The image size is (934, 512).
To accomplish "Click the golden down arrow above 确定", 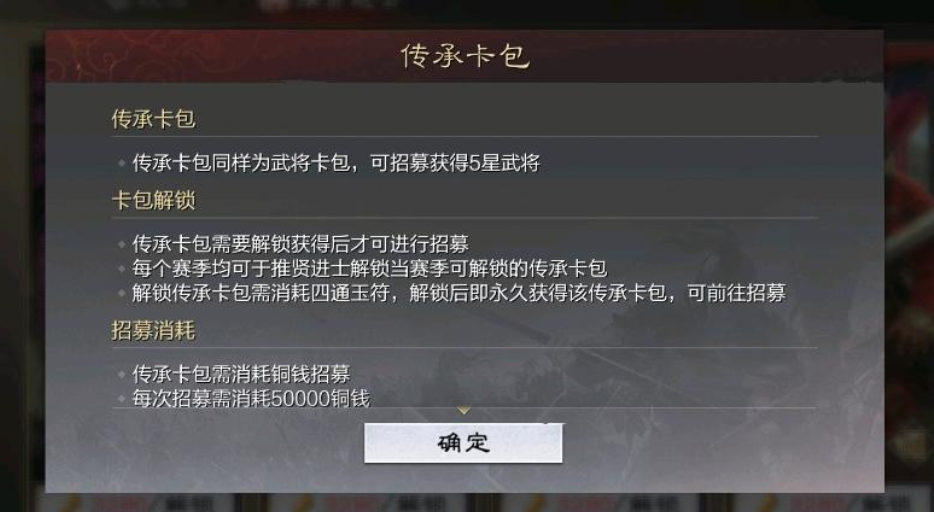I will pyautogui.click(x=463, y=411).
